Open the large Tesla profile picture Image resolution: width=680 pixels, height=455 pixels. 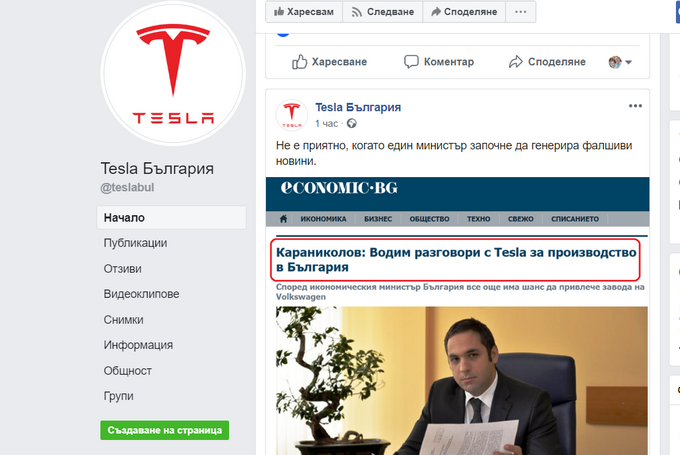click(x=174, y=75)
